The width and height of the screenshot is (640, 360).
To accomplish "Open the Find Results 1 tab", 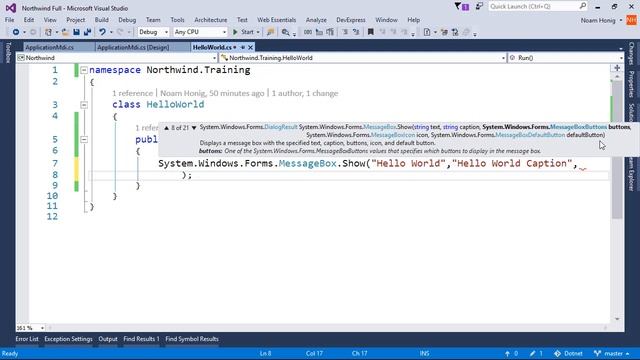I will [x=141, y=339].
